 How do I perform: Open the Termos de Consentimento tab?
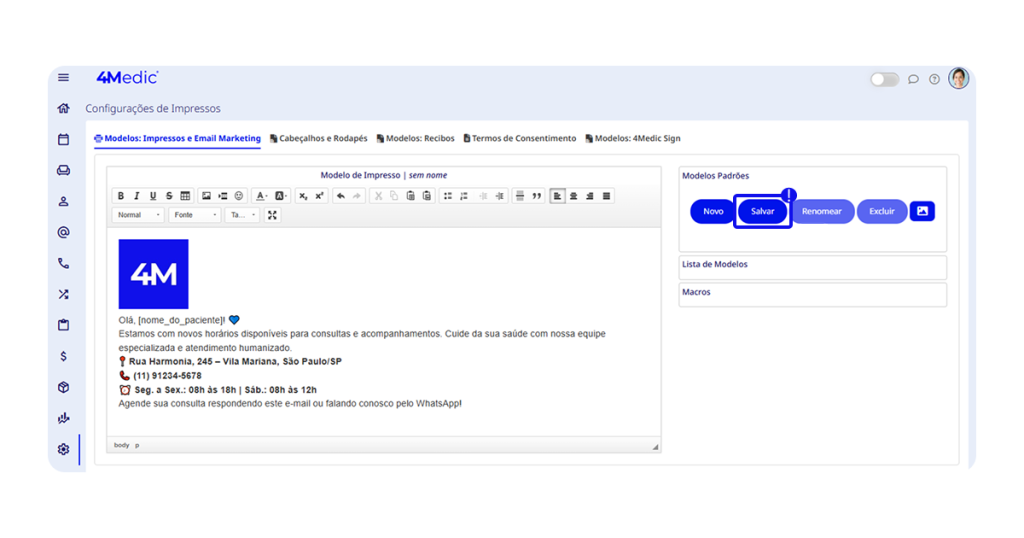(x=520, y=139)
